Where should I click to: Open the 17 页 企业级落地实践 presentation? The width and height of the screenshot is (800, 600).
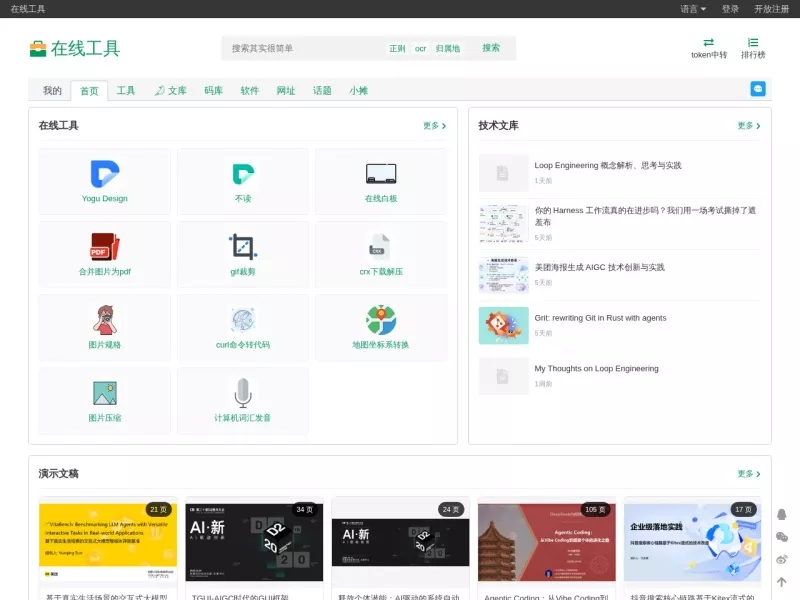pos(692,542)
